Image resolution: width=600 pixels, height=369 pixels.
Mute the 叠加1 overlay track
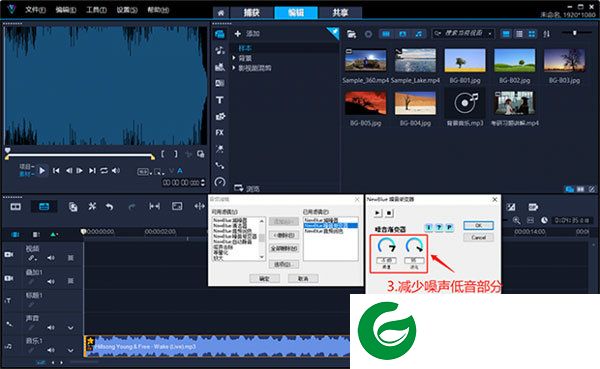[51, 281]
